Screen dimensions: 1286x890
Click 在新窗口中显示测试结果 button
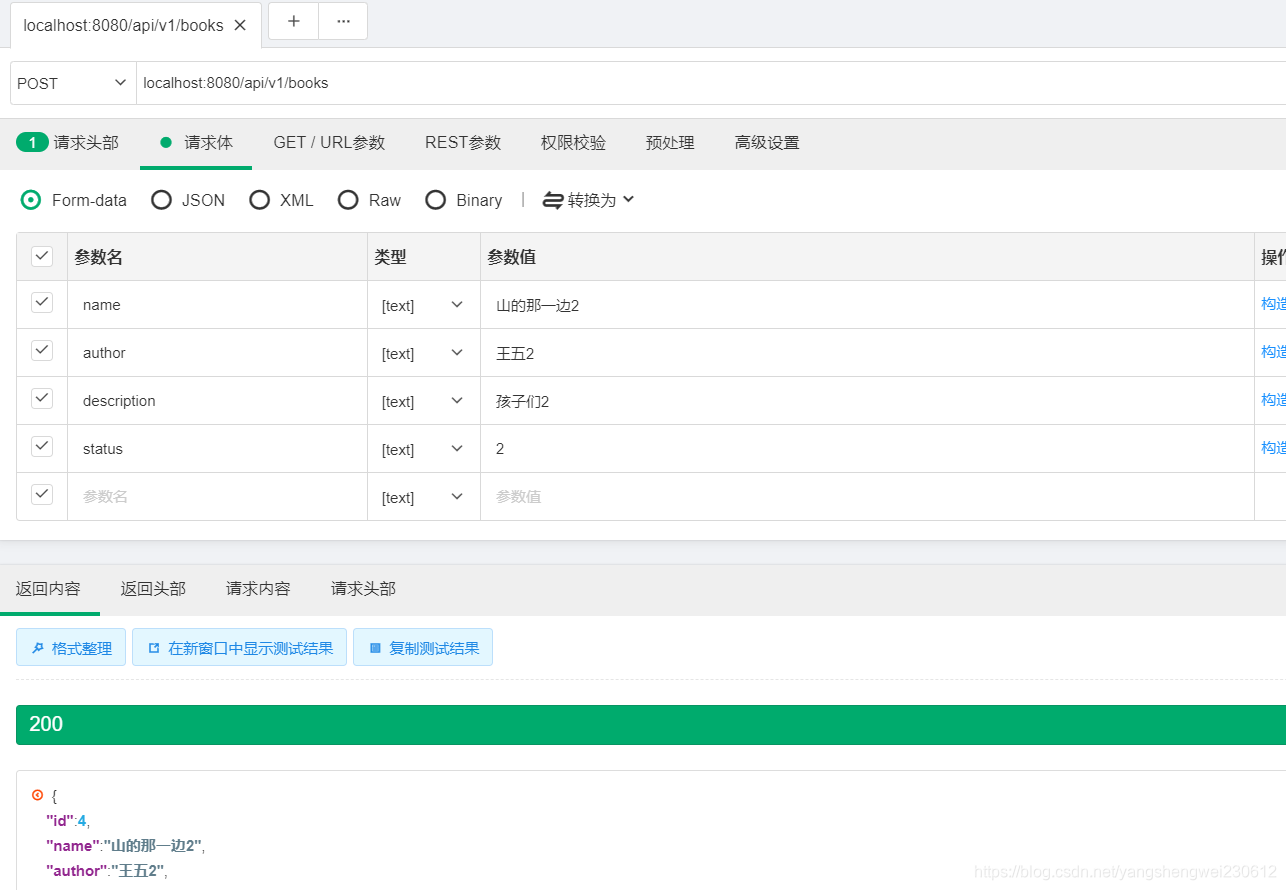coord(239,648)
